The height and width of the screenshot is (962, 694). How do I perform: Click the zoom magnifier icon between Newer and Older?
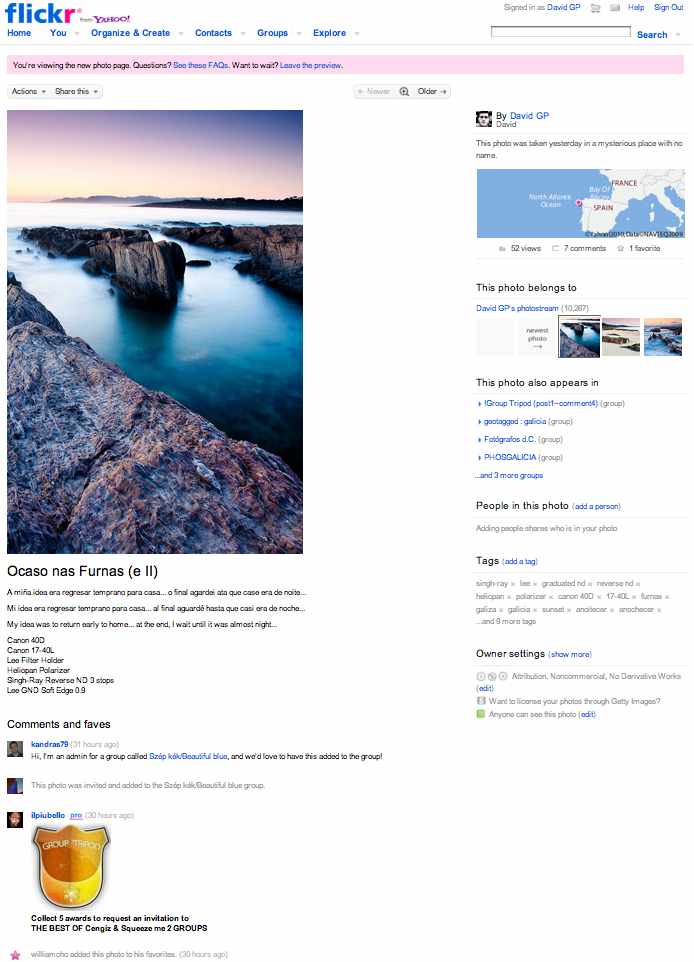pyautogui.click(x=404, y=91)
